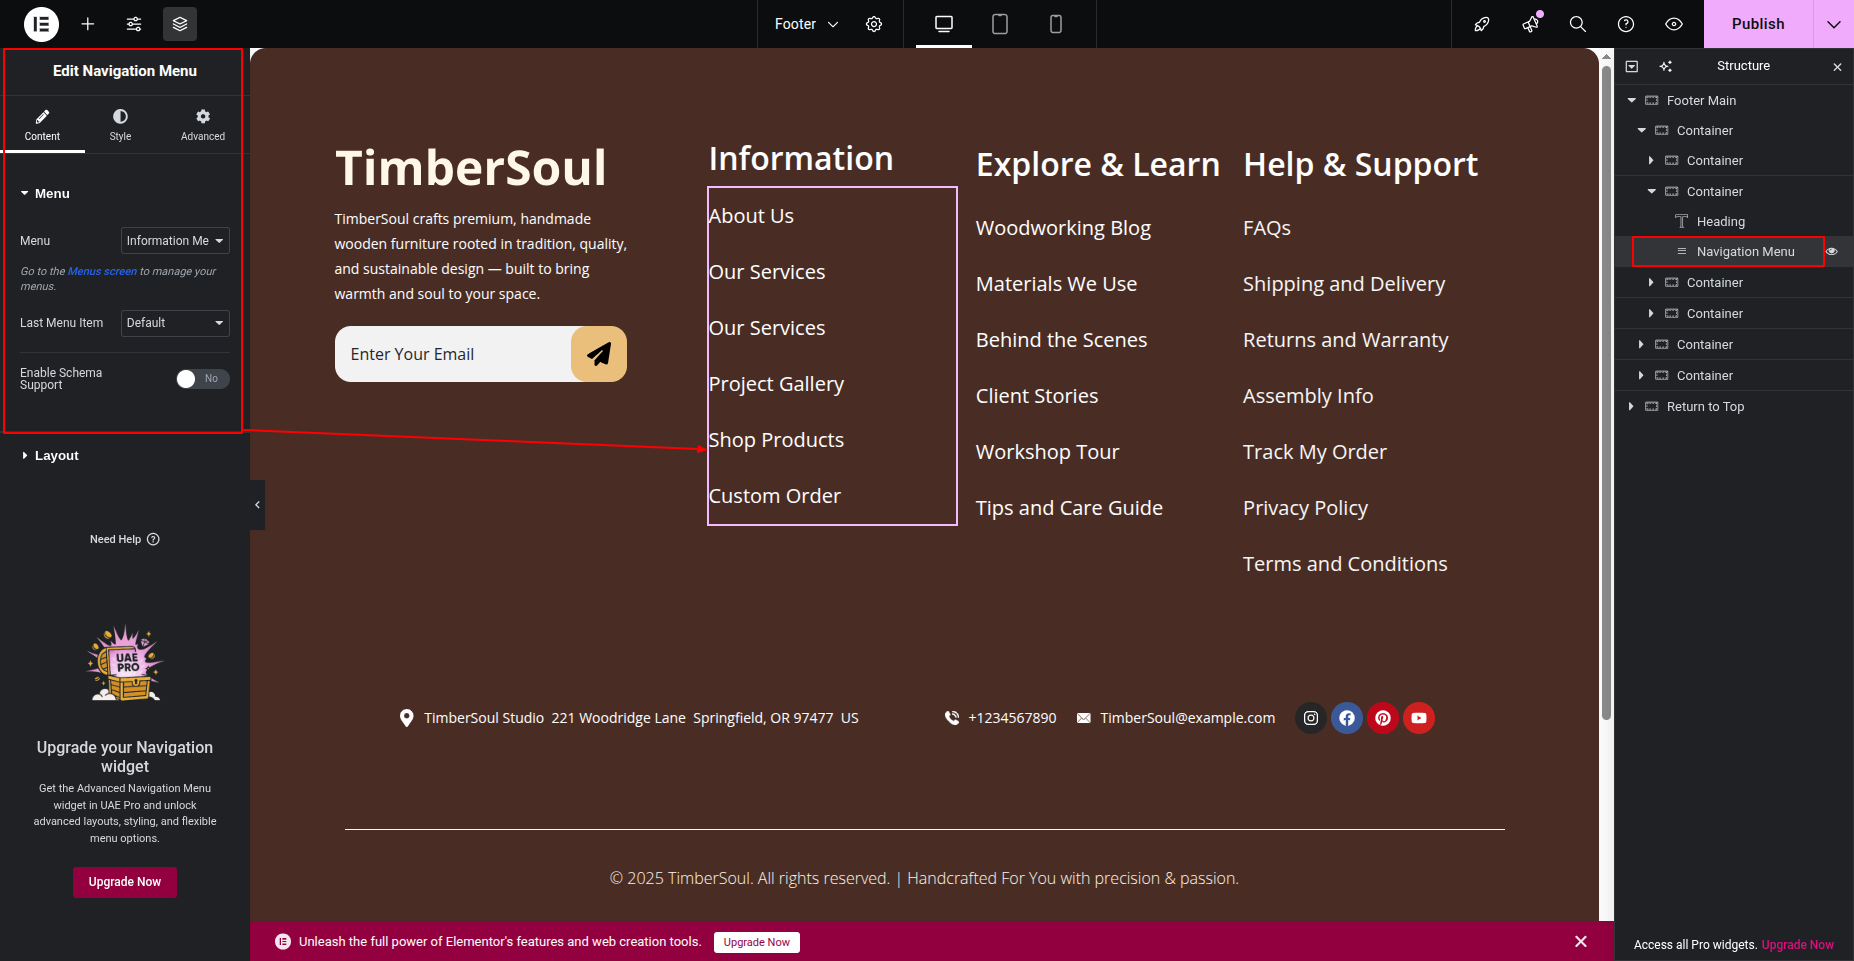Open Site Settings sliders icon
This screenshot has width=1854, height=961.
134,24
